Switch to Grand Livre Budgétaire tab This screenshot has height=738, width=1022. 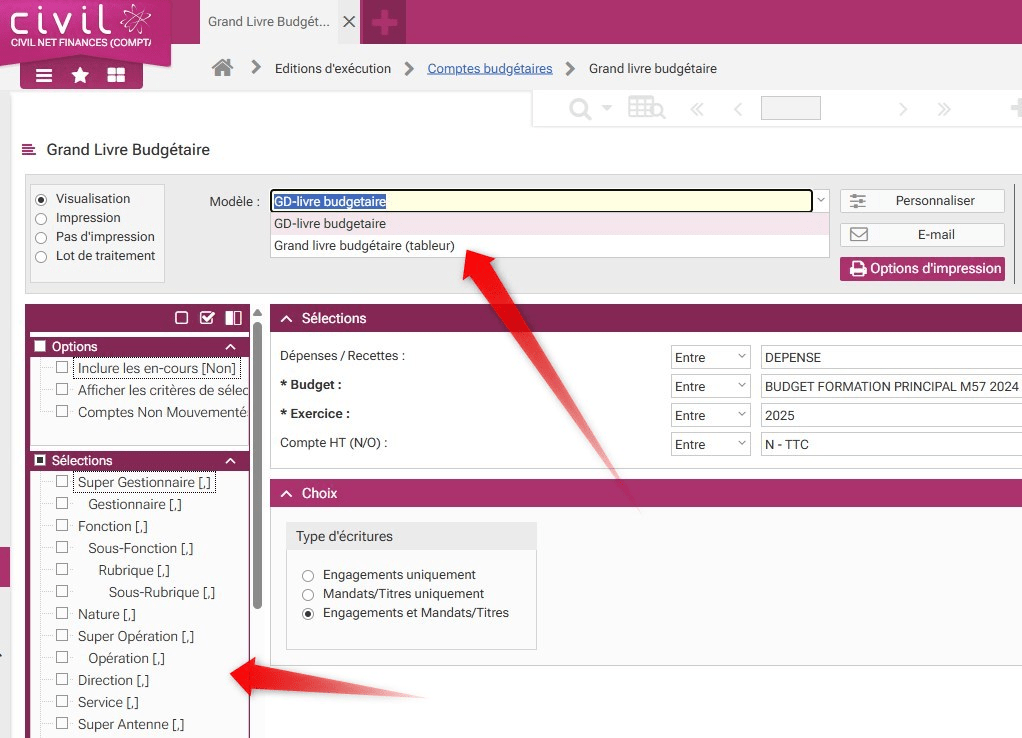(x=267, y=21)
